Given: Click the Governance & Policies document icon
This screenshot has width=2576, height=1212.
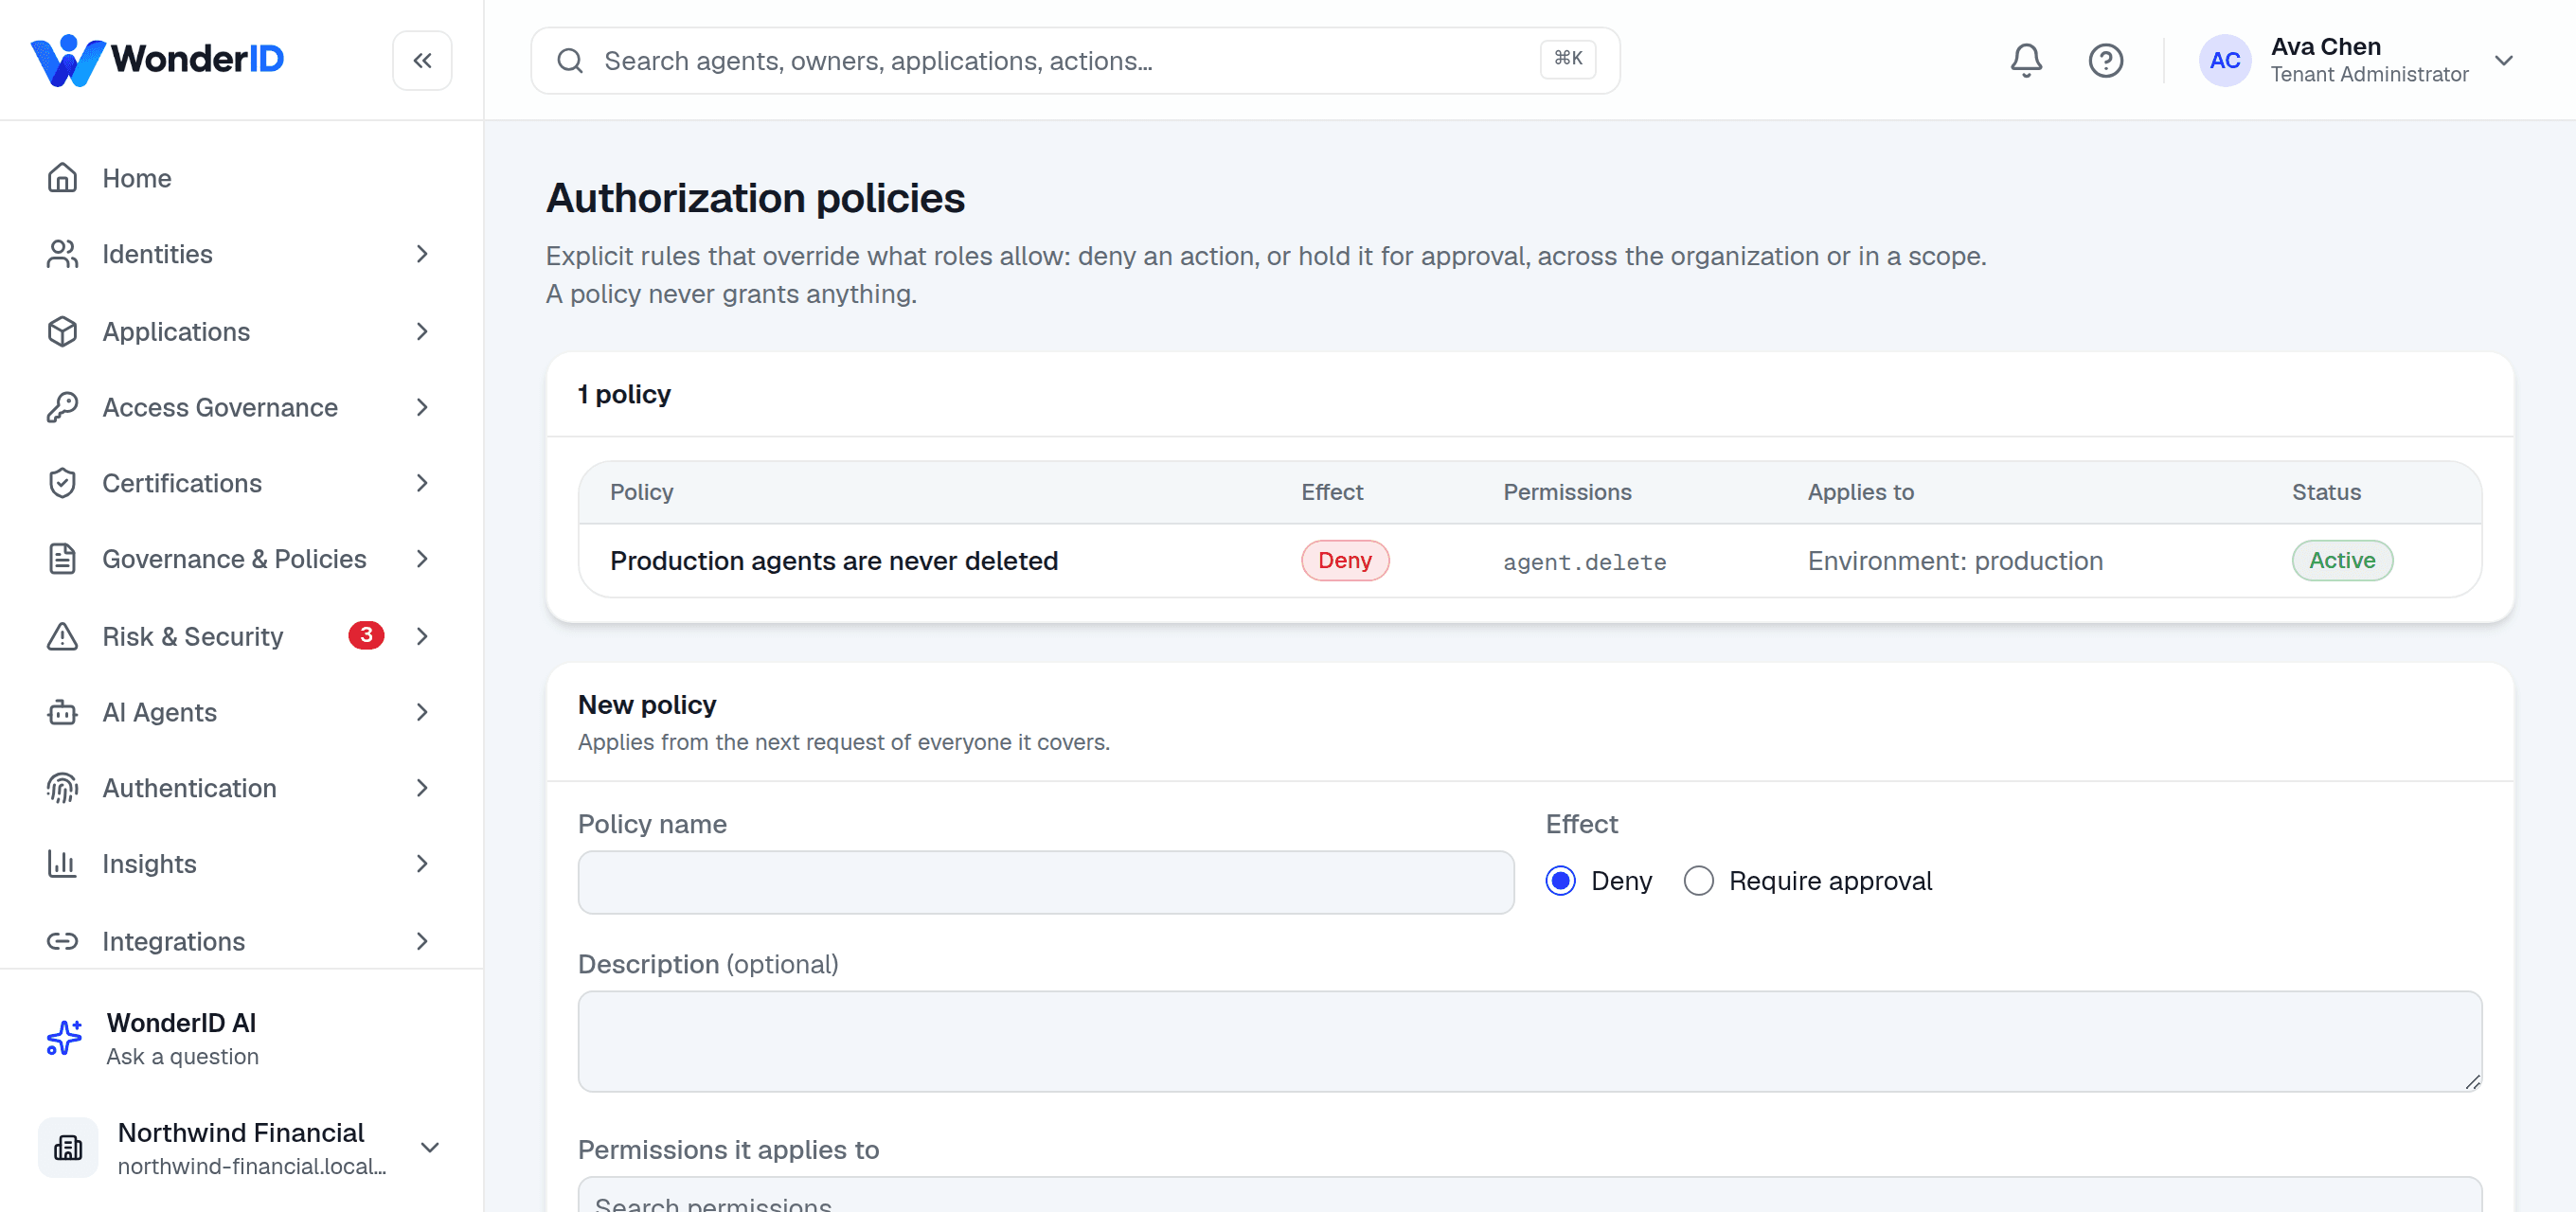Looking at the screenshot, I should [x=62, y=559].
